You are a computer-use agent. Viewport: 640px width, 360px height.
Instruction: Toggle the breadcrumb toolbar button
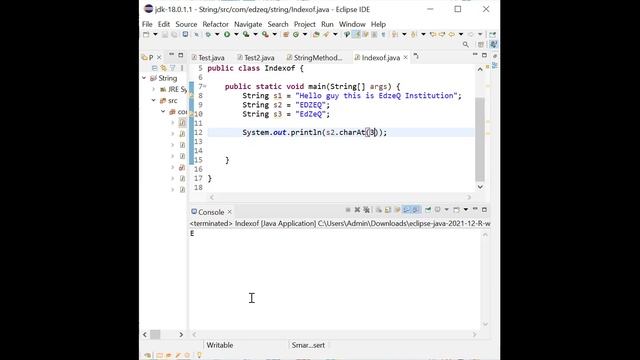tap(347, 35)
